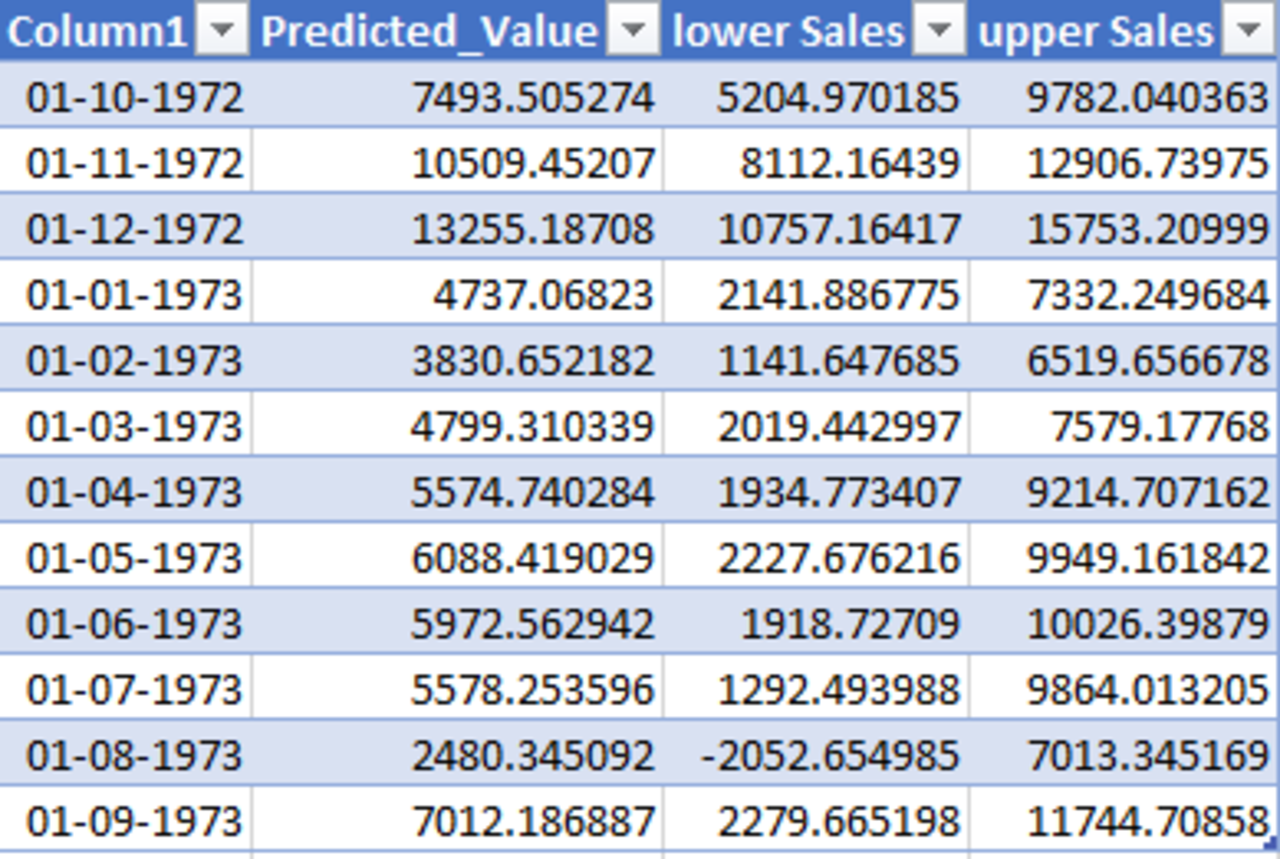Click the upper Sales header cell
Screen dimensions: 1280x859
click(1095, 33)
